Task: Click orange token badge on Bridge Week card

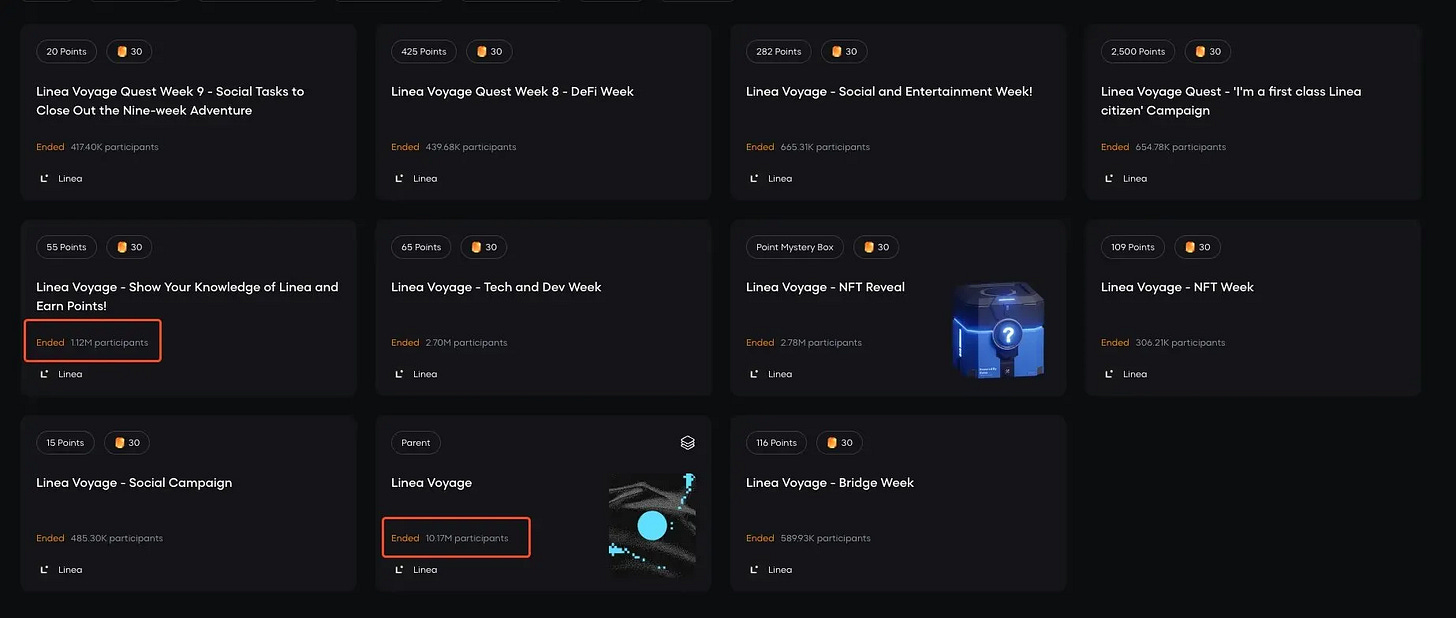Action: click(x=840, y=443)
